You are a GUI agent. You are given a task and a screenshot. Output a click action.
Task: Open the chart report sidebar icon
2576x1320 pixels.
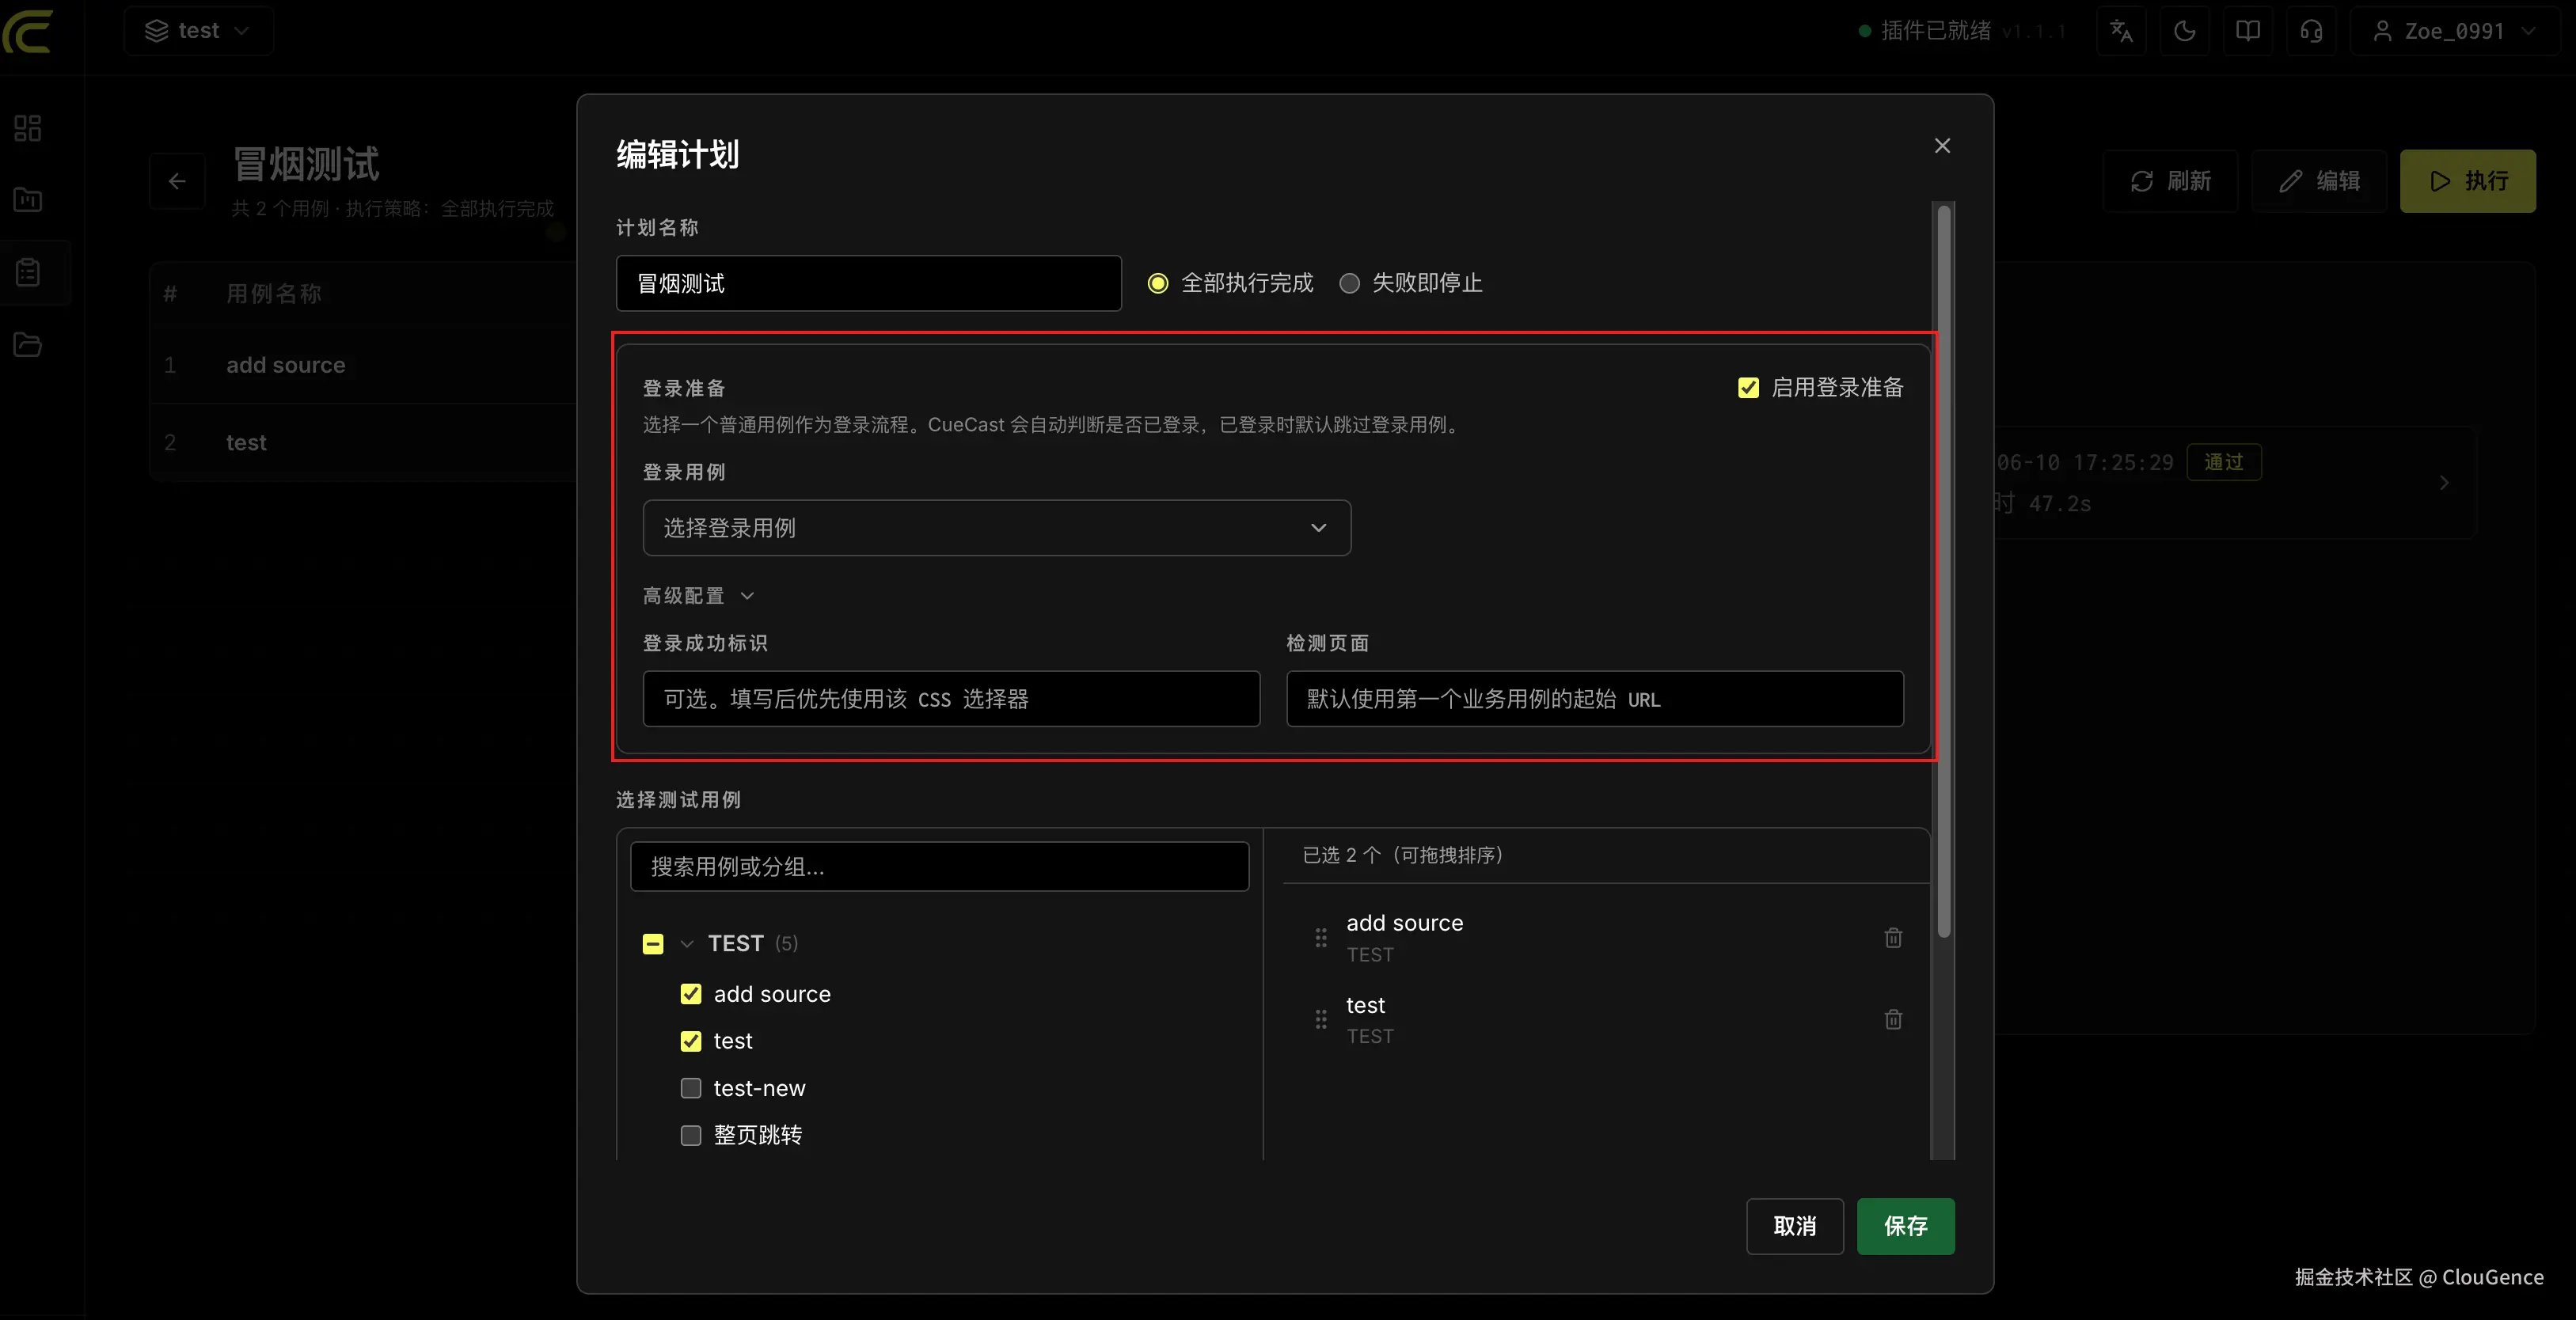click(28, 200)
